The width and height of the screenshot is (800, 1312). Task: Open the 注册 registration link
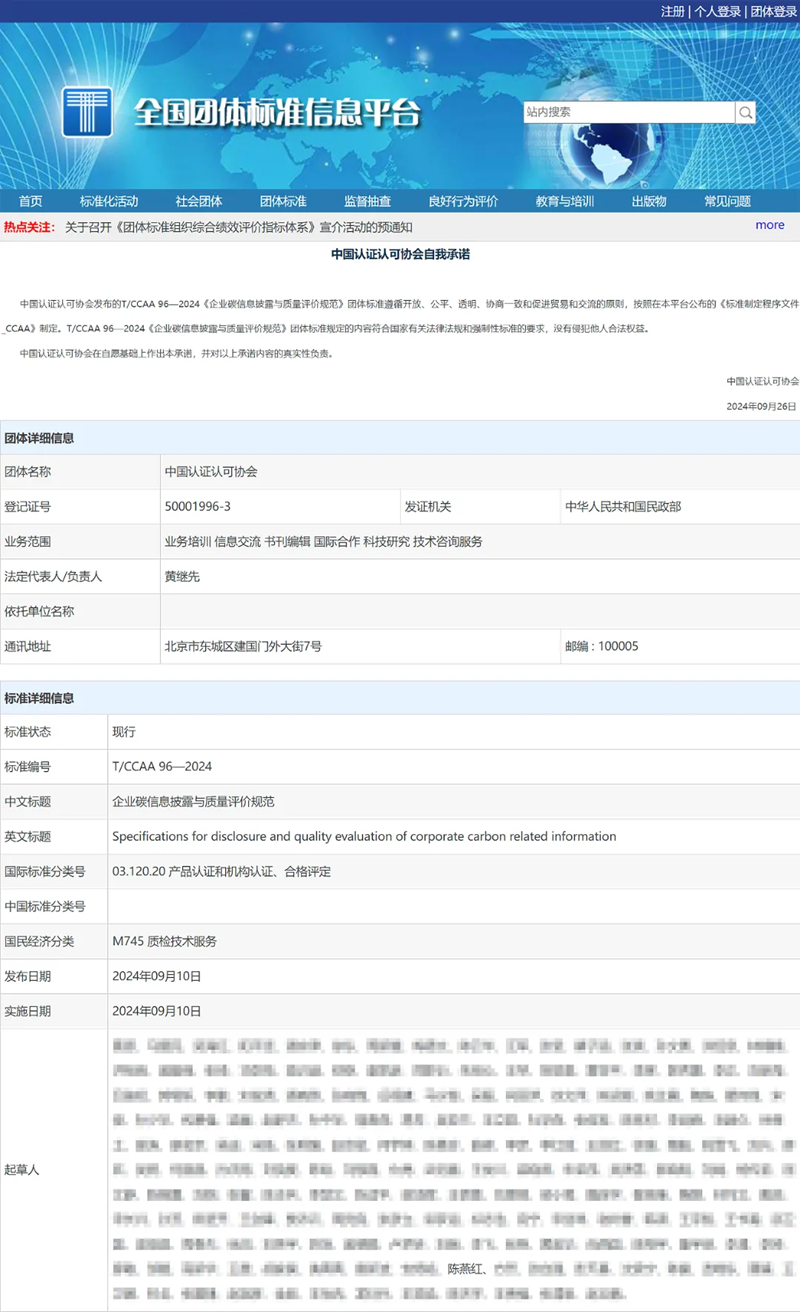[673, 11]
